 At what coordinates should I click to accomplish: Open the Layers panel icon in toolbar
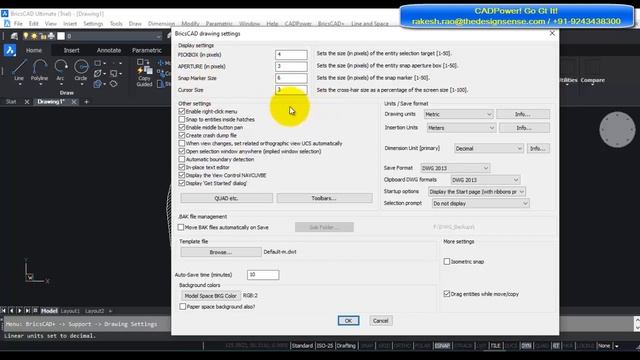point(14,36)
